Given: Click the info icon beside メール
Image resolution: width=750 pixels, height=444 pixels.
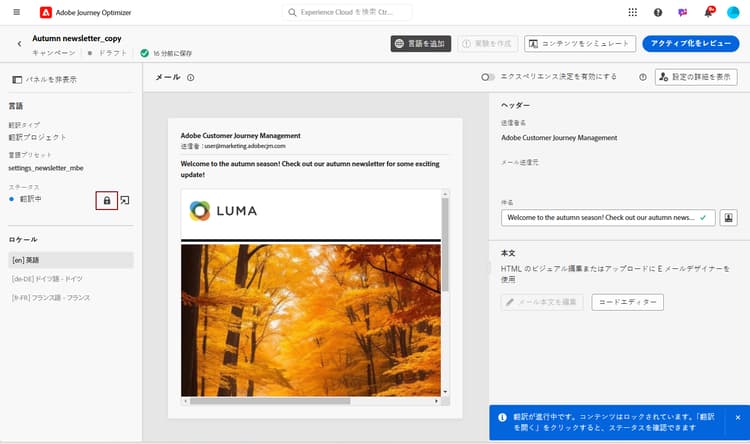Looking at the screenshot, I should point(190,78).
